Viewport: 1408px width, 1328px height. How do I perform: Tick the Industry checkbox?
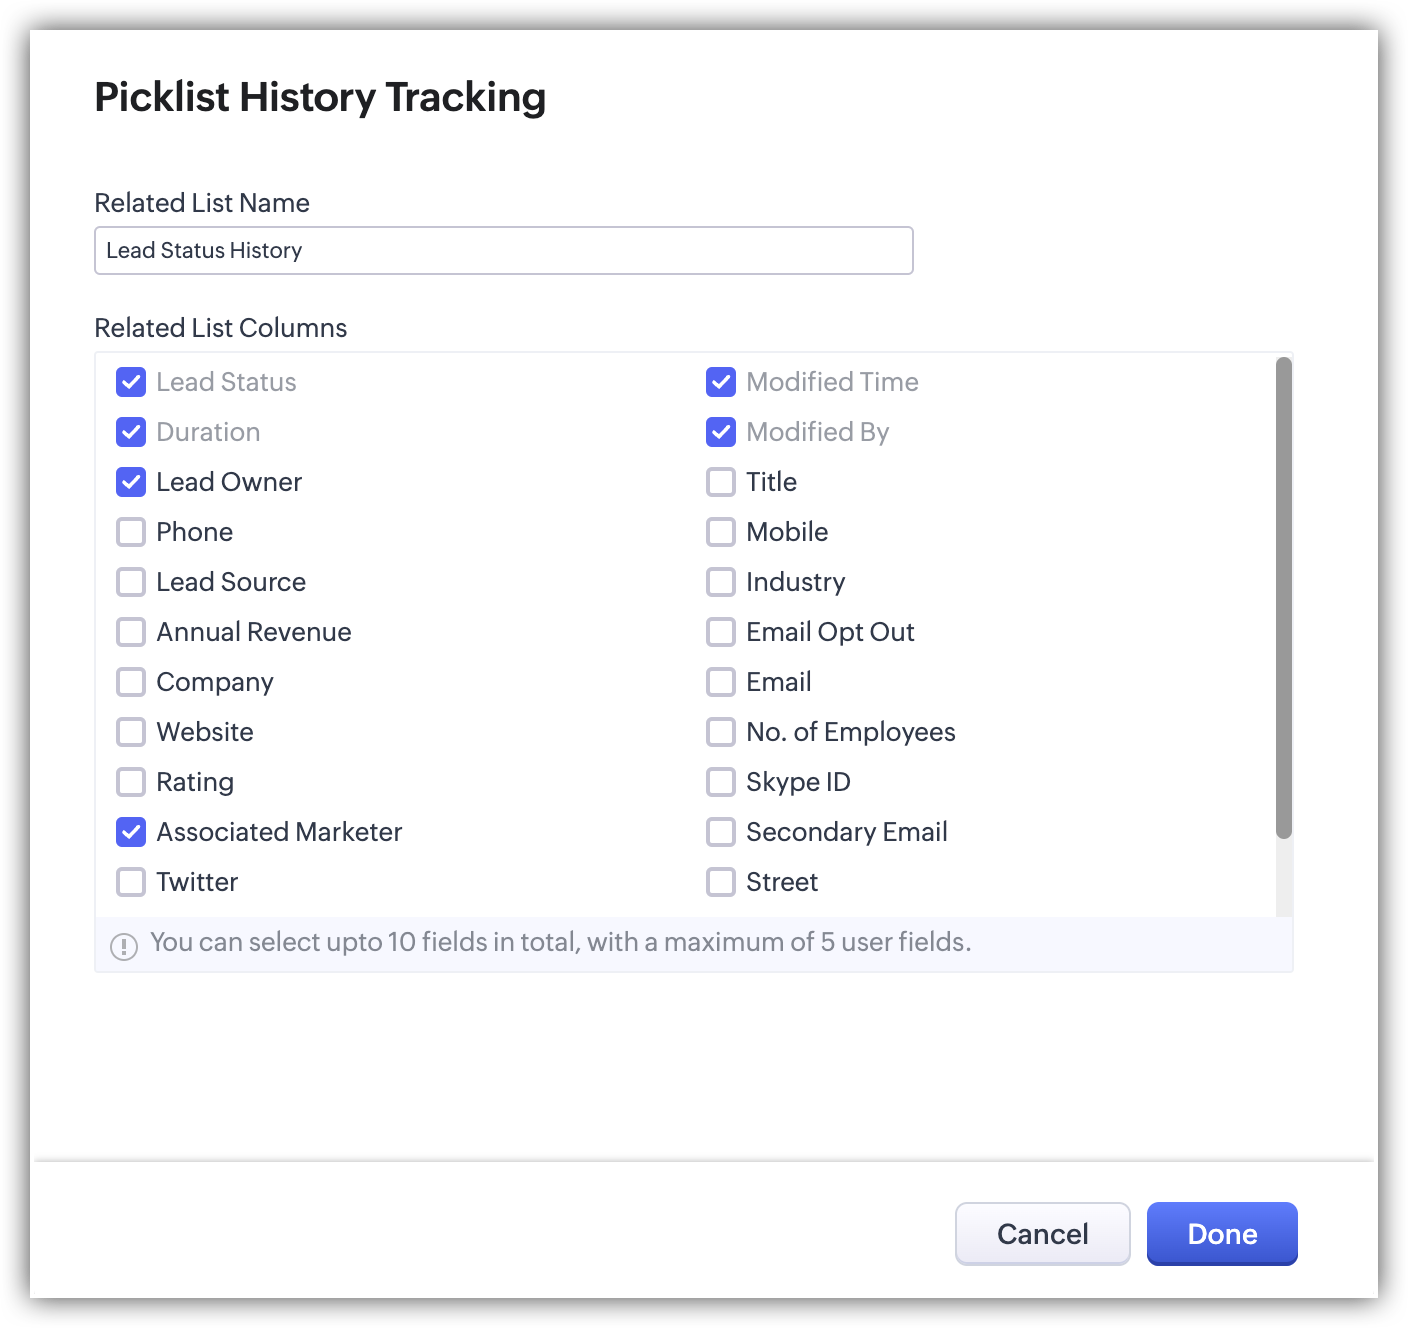[x=721, y=582]
